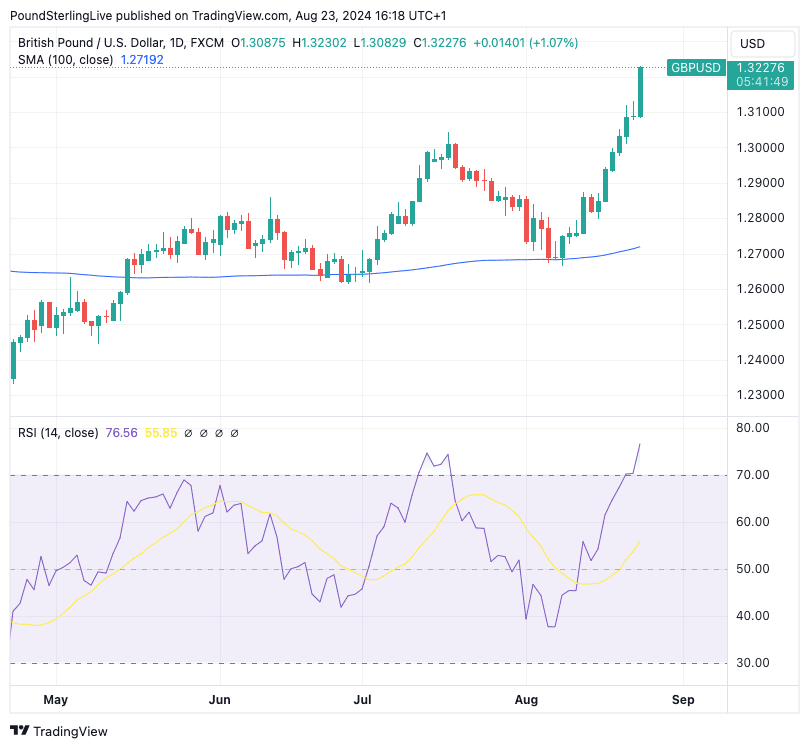
Task: Click the purple RSI value 76.56
Action: (x=121, y=433)
